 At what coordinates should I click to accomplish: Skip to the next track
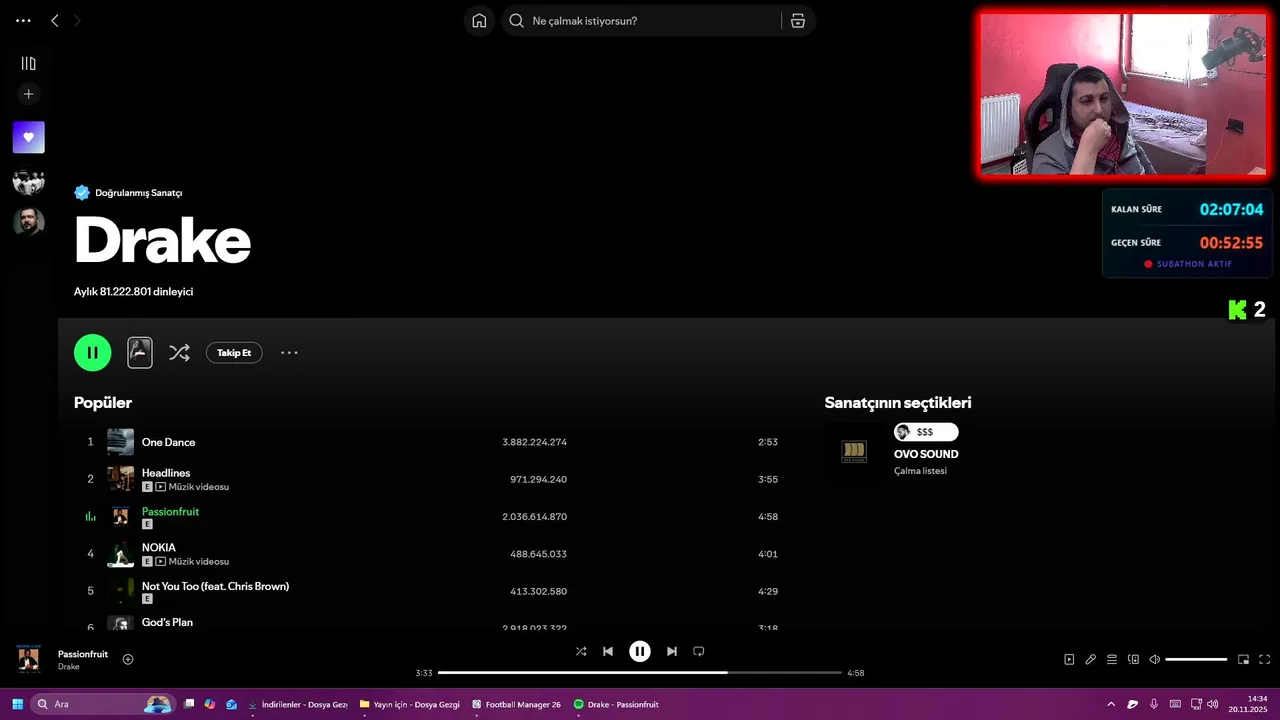pos(672,651)
